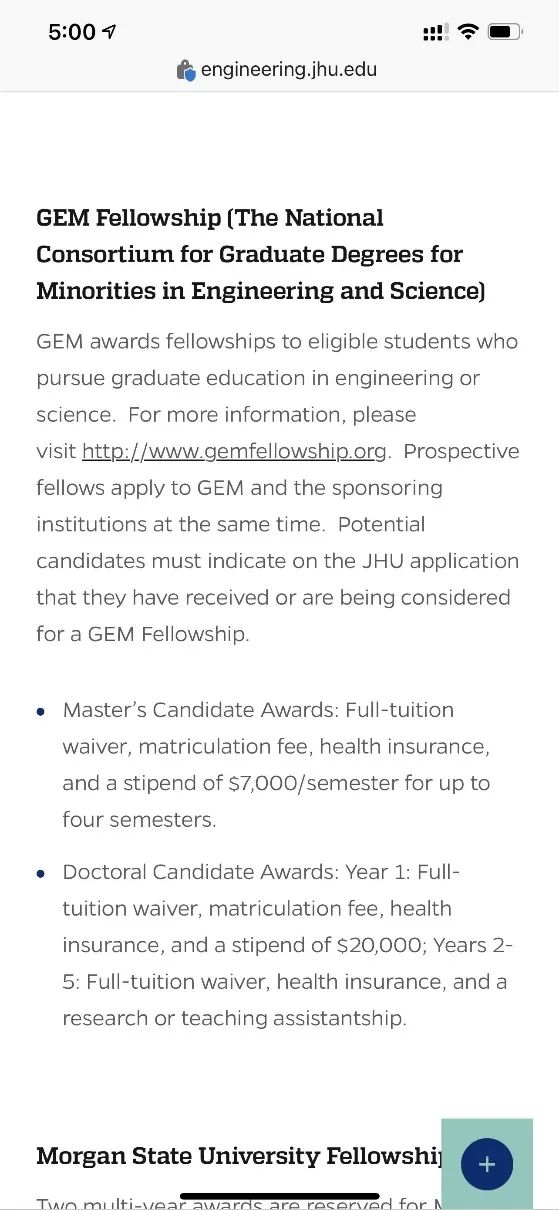Screen dimensions: 559x1210
Task: Tap the blue plus floating button
Action: pos(487,1164)
